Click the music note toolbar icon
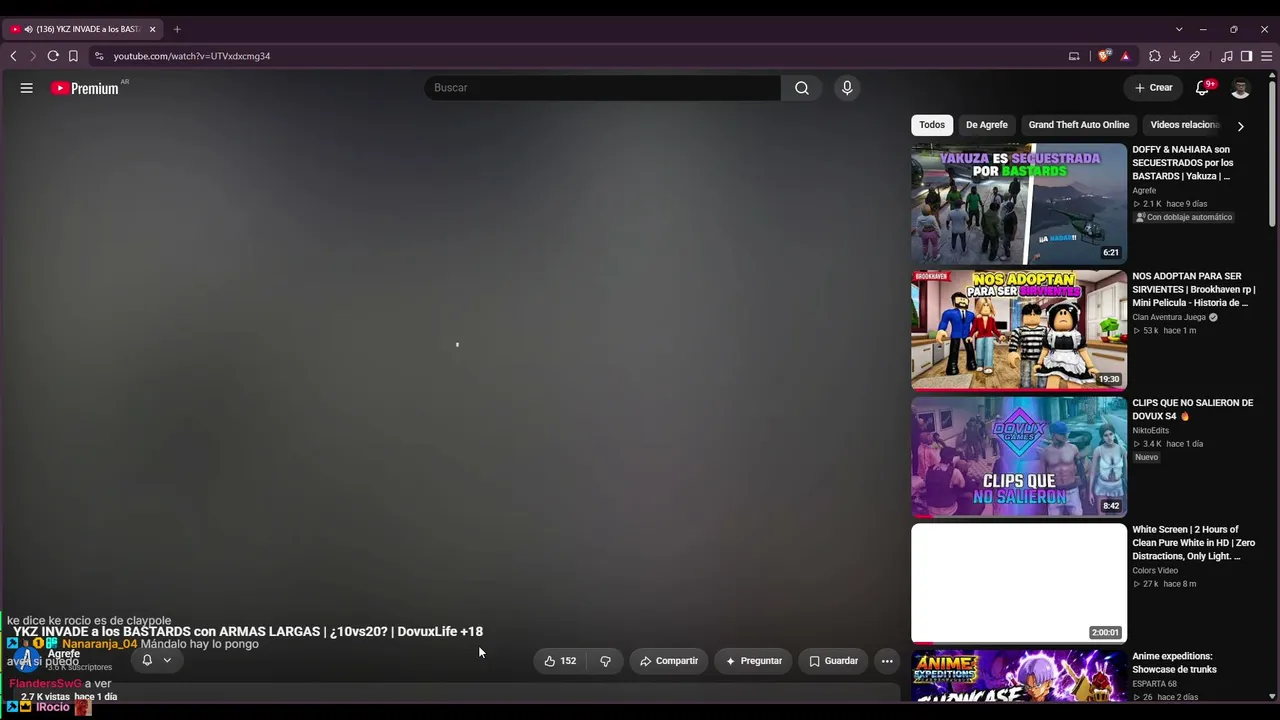 pyautogui.click(x=1227, y=56)
